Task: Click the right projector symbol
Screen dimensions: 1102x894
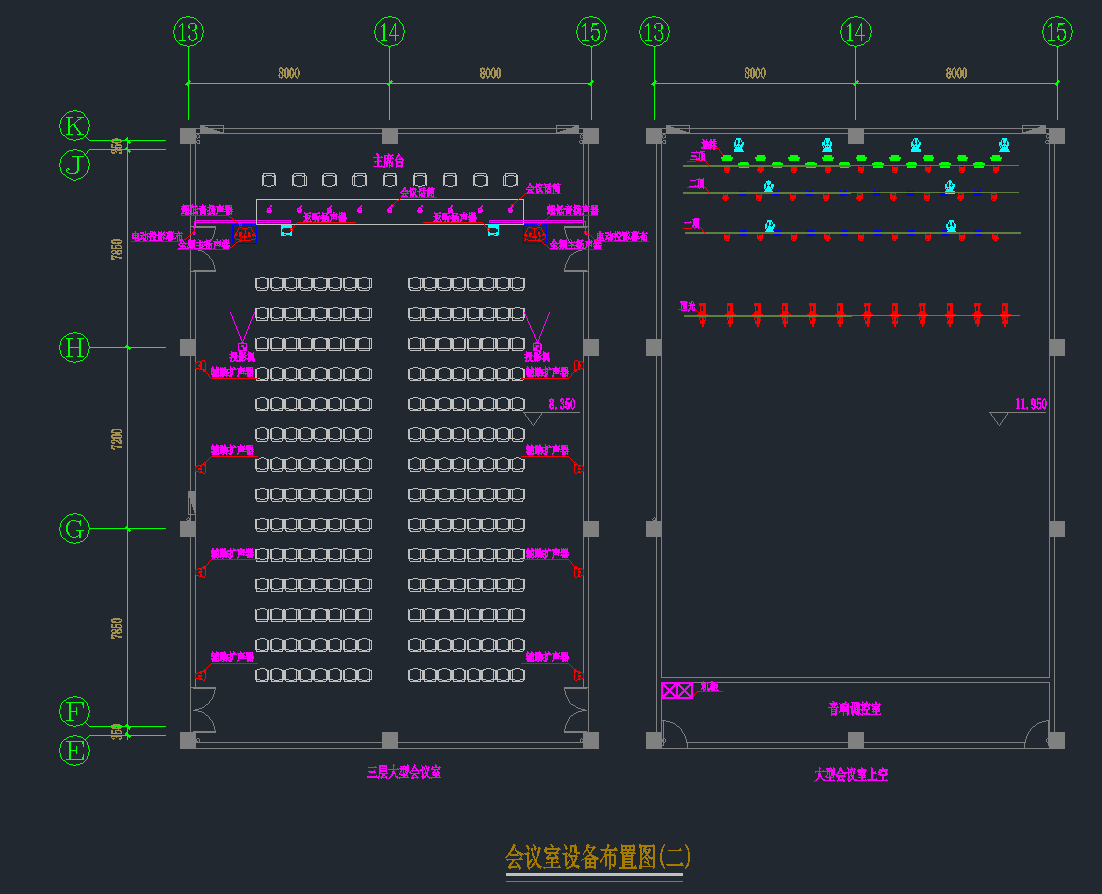Action: tap(537, 346)
